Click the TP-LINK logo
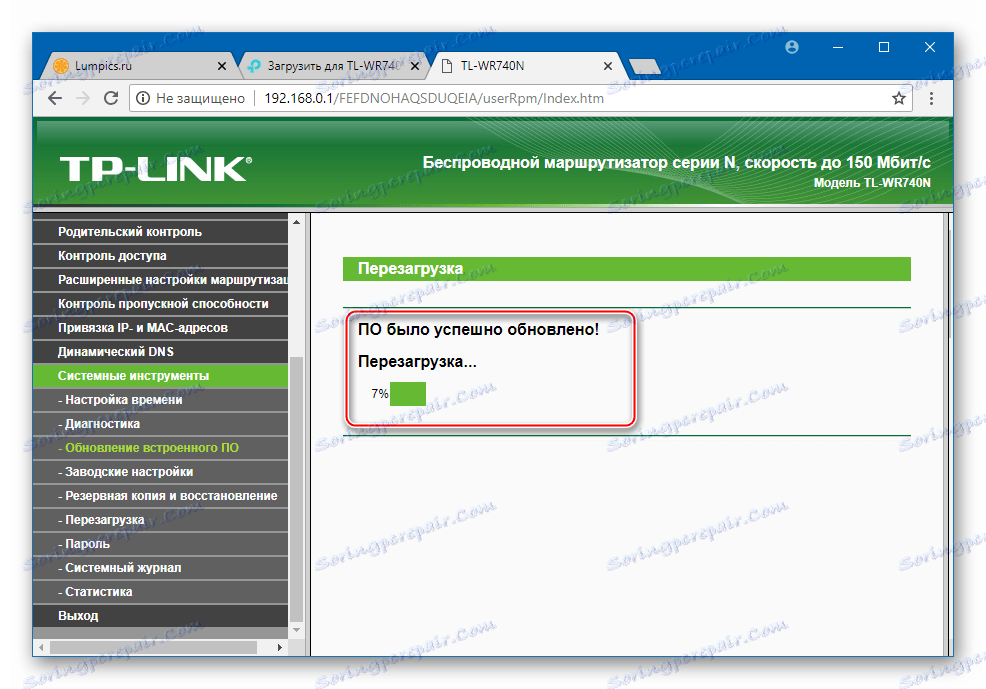The width and height of the screenshot is (986, 689). coord(156,169)
